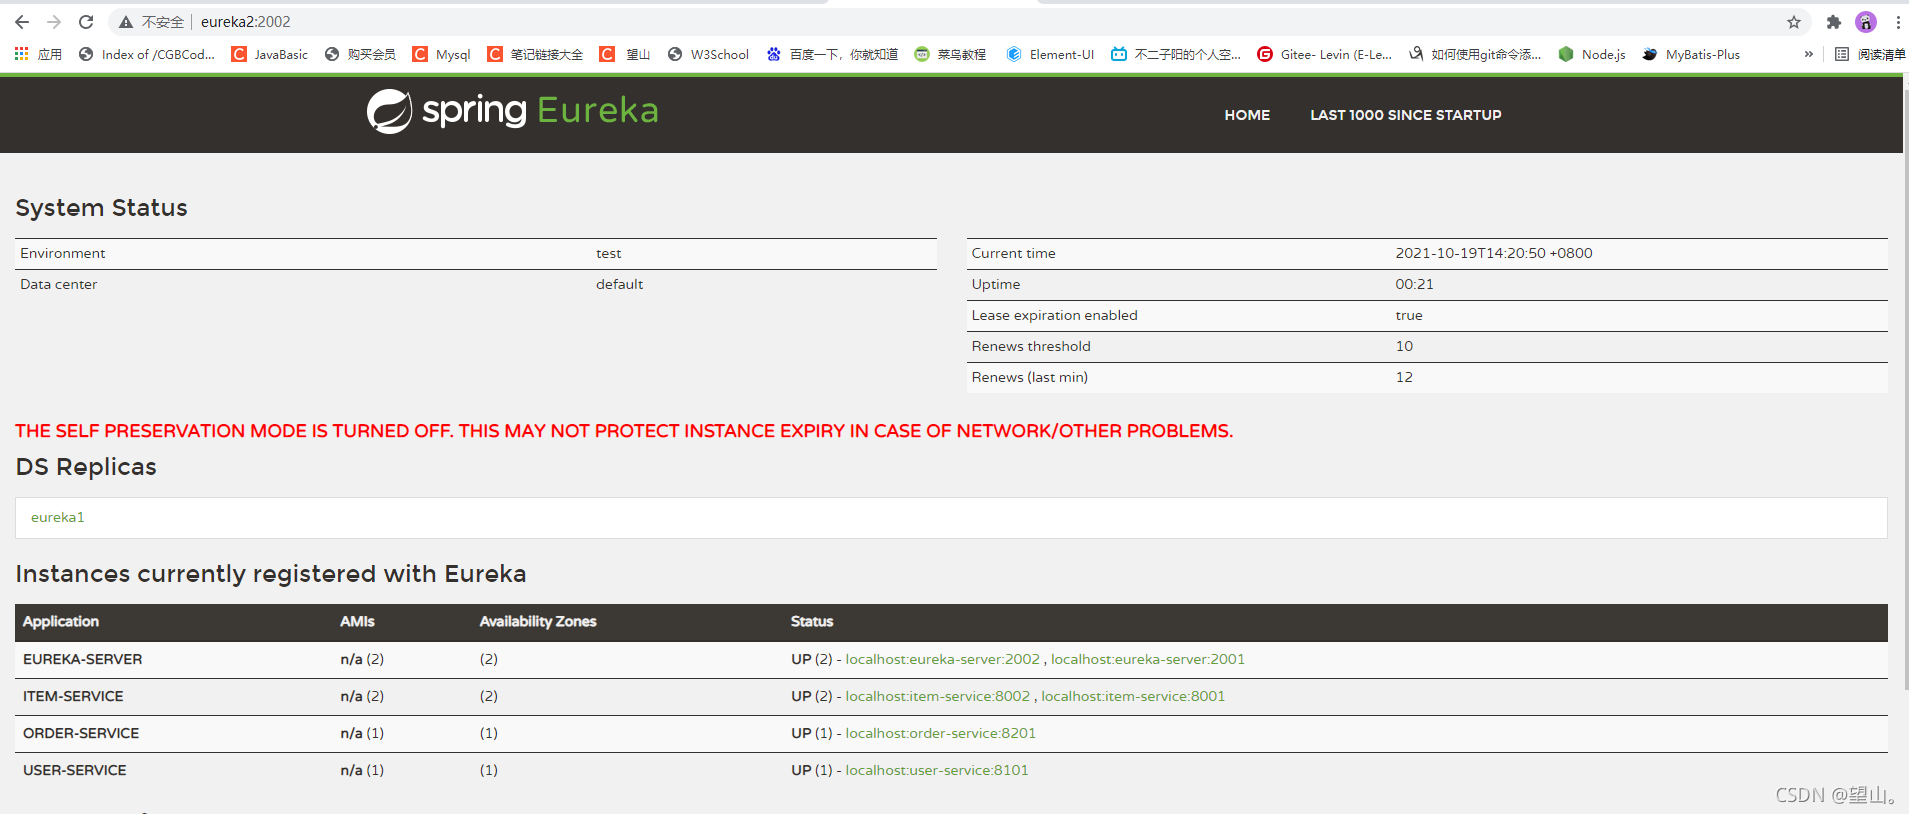Select the Renews (last min) value 12
This screenshot has height=814, width=1909.
(x=1404, y=377)
